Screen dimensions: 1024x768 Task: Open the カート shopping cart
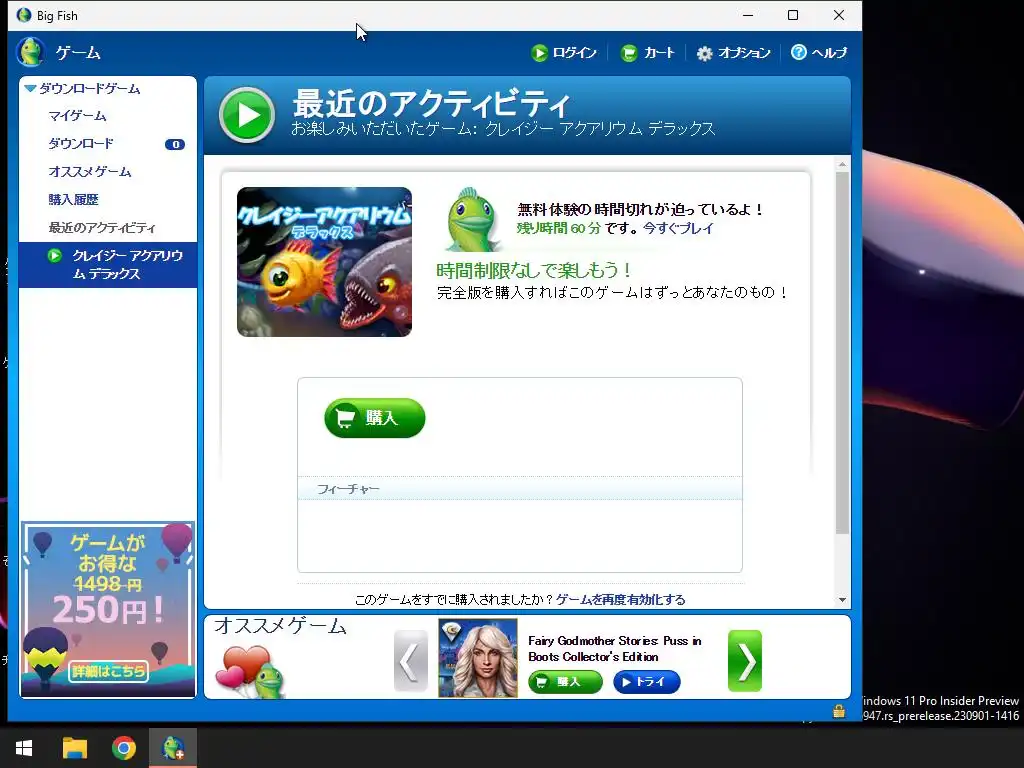pos(647,53)
